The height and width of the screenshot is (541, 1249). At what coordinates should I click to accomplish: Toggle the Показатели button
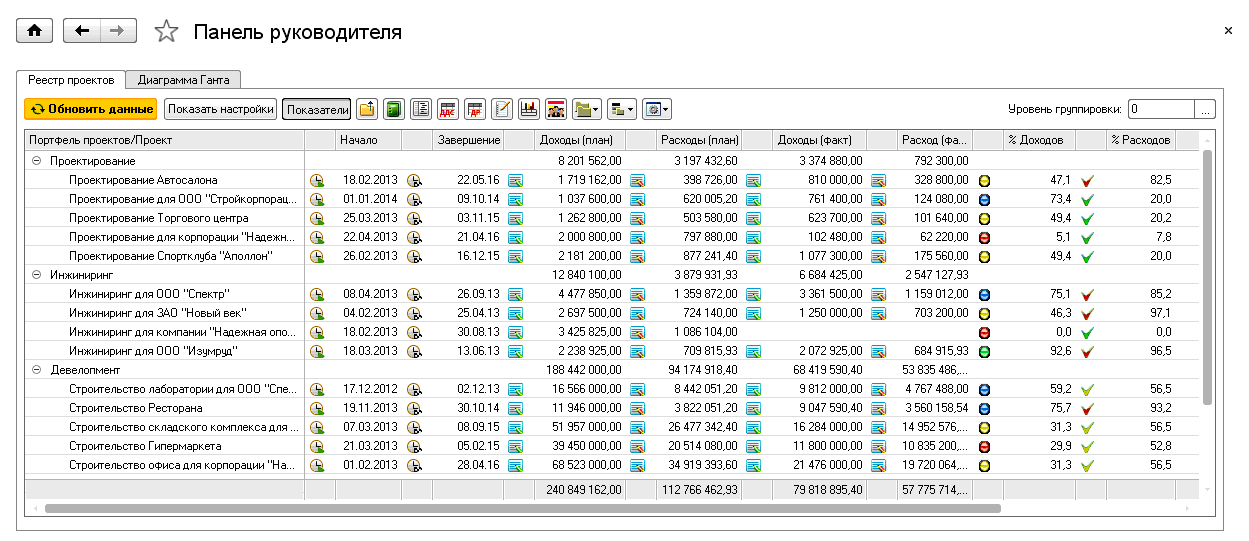coord(317,109)
